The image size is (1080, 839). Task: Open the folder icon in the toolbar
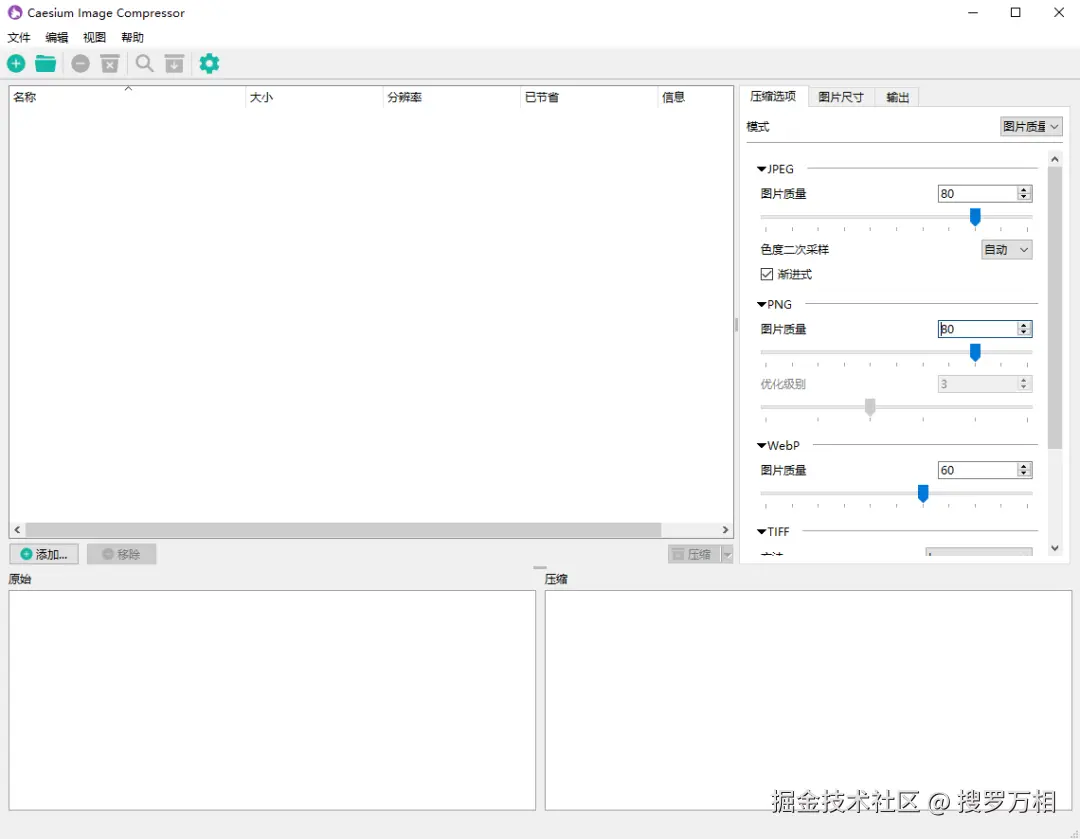click(x=45, y=63)
